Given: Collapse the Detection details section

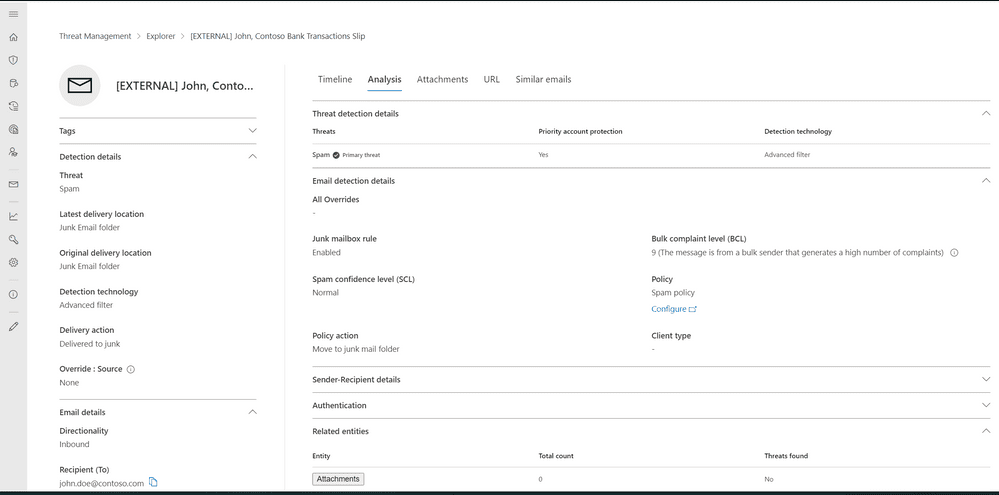Looking at the screenshot, I should 252,157.
